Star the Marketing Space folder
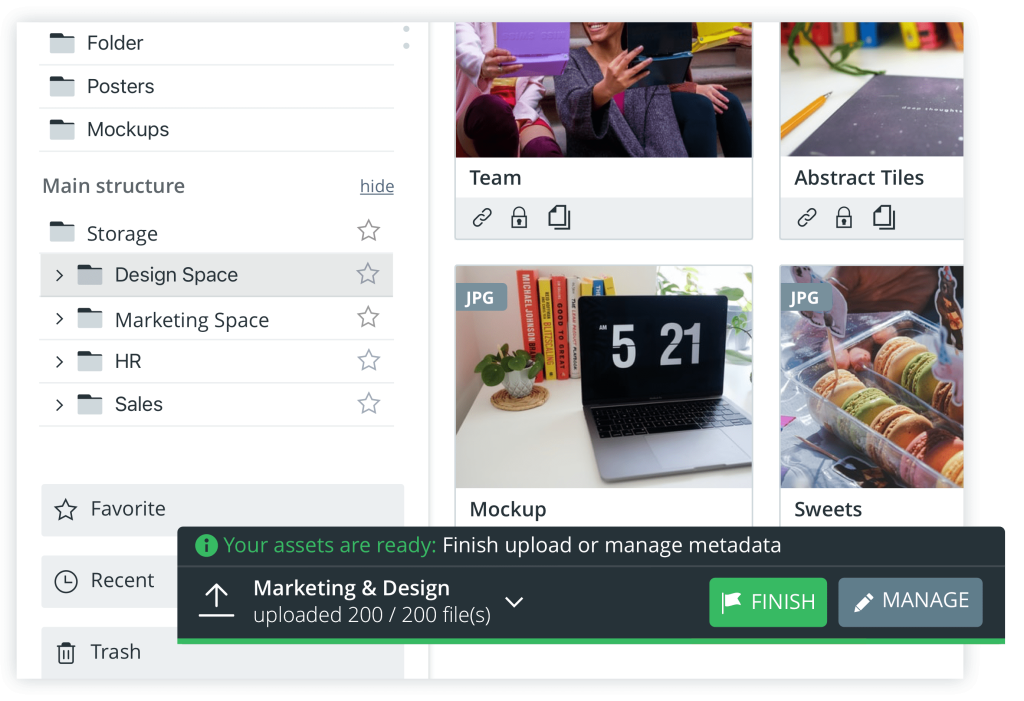 click(x=368, y=318)
